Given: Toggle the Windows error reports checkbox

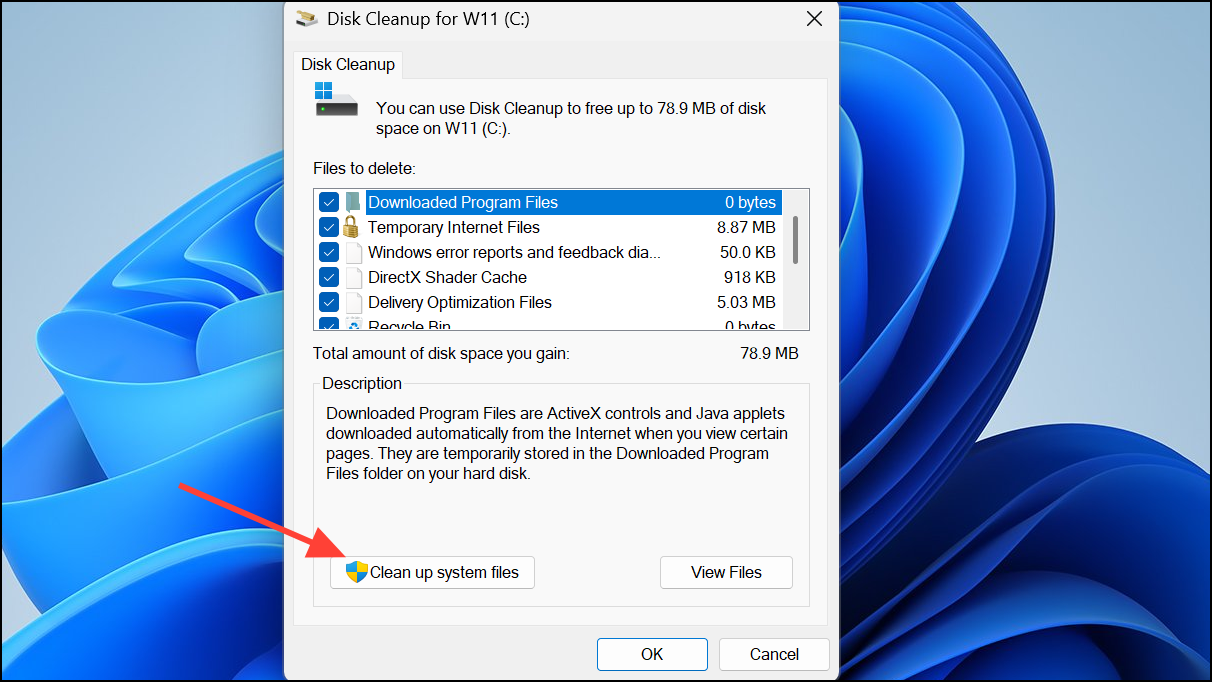Looking at the screenshot, I should 329,252.
